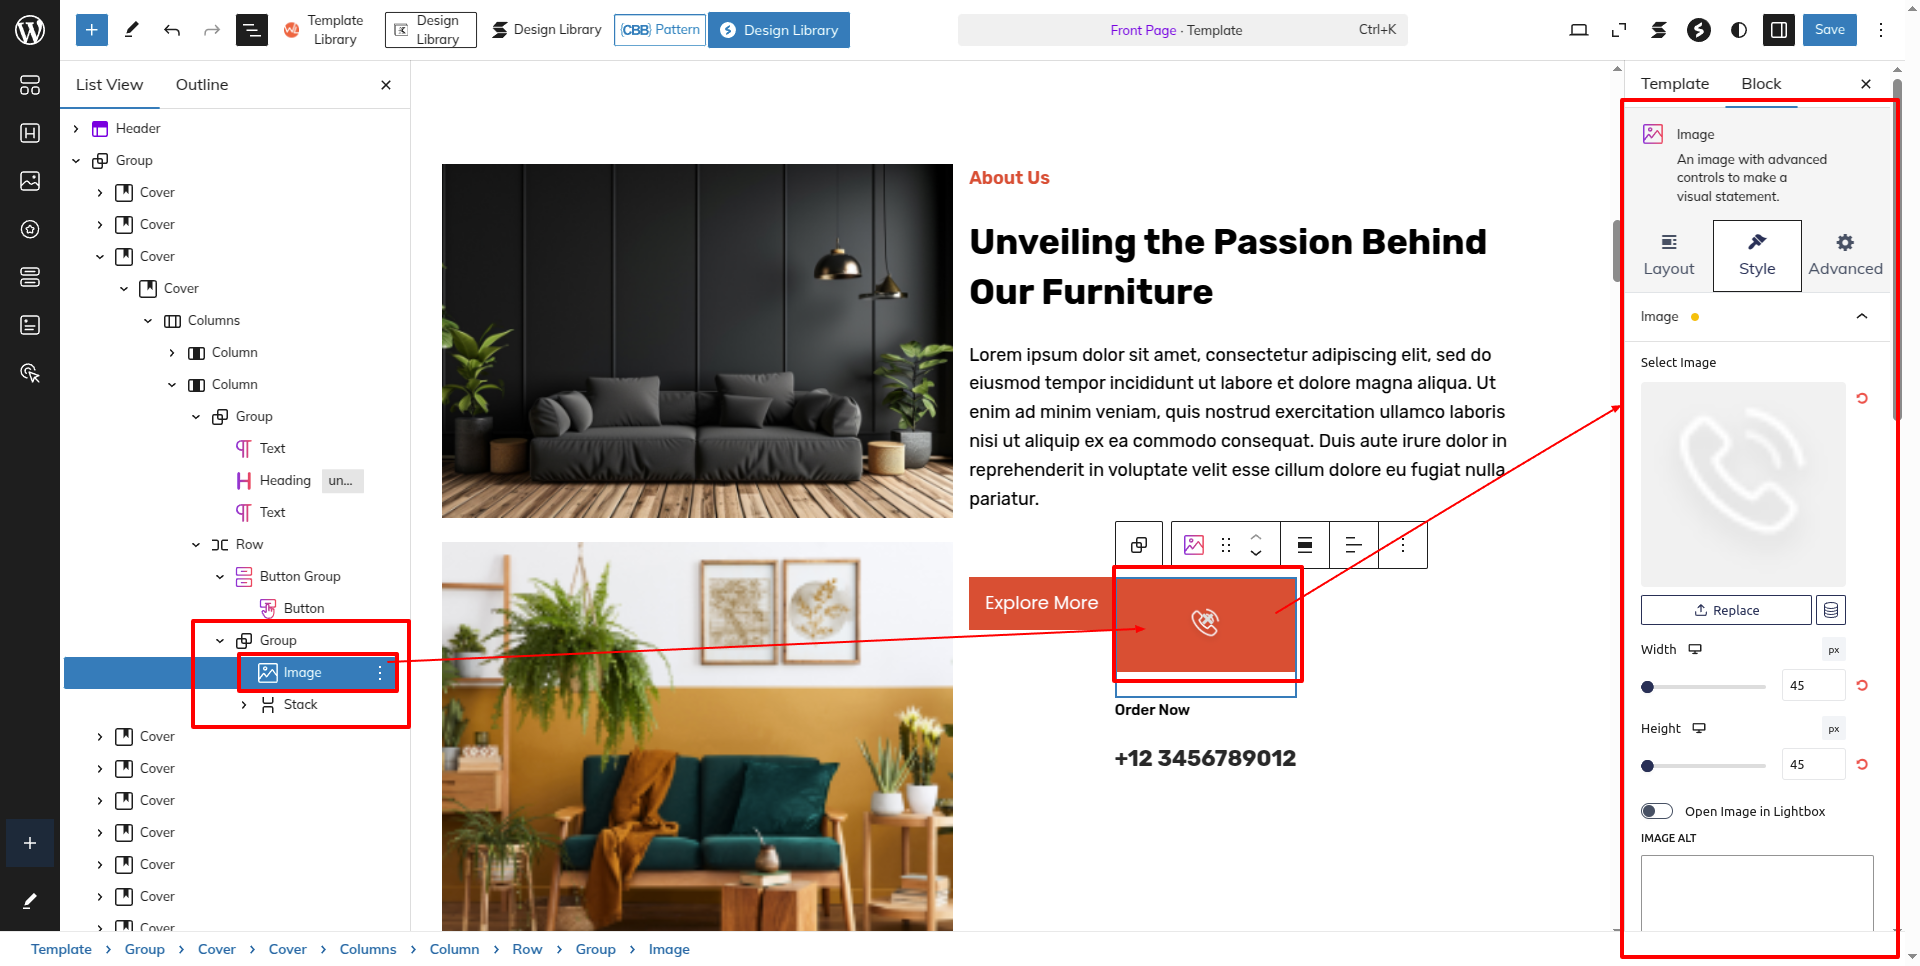Collapse the Image settings panel chevron
This screenshot has height=966, width=1920.
[1862, 316]
